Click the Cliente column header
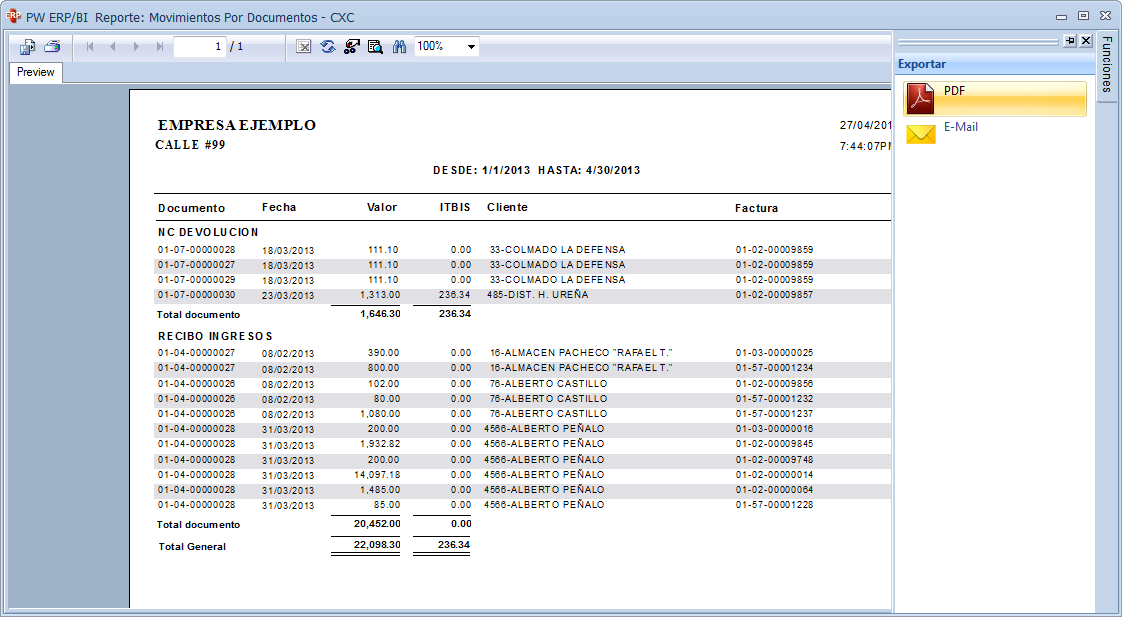 (507, 207)
